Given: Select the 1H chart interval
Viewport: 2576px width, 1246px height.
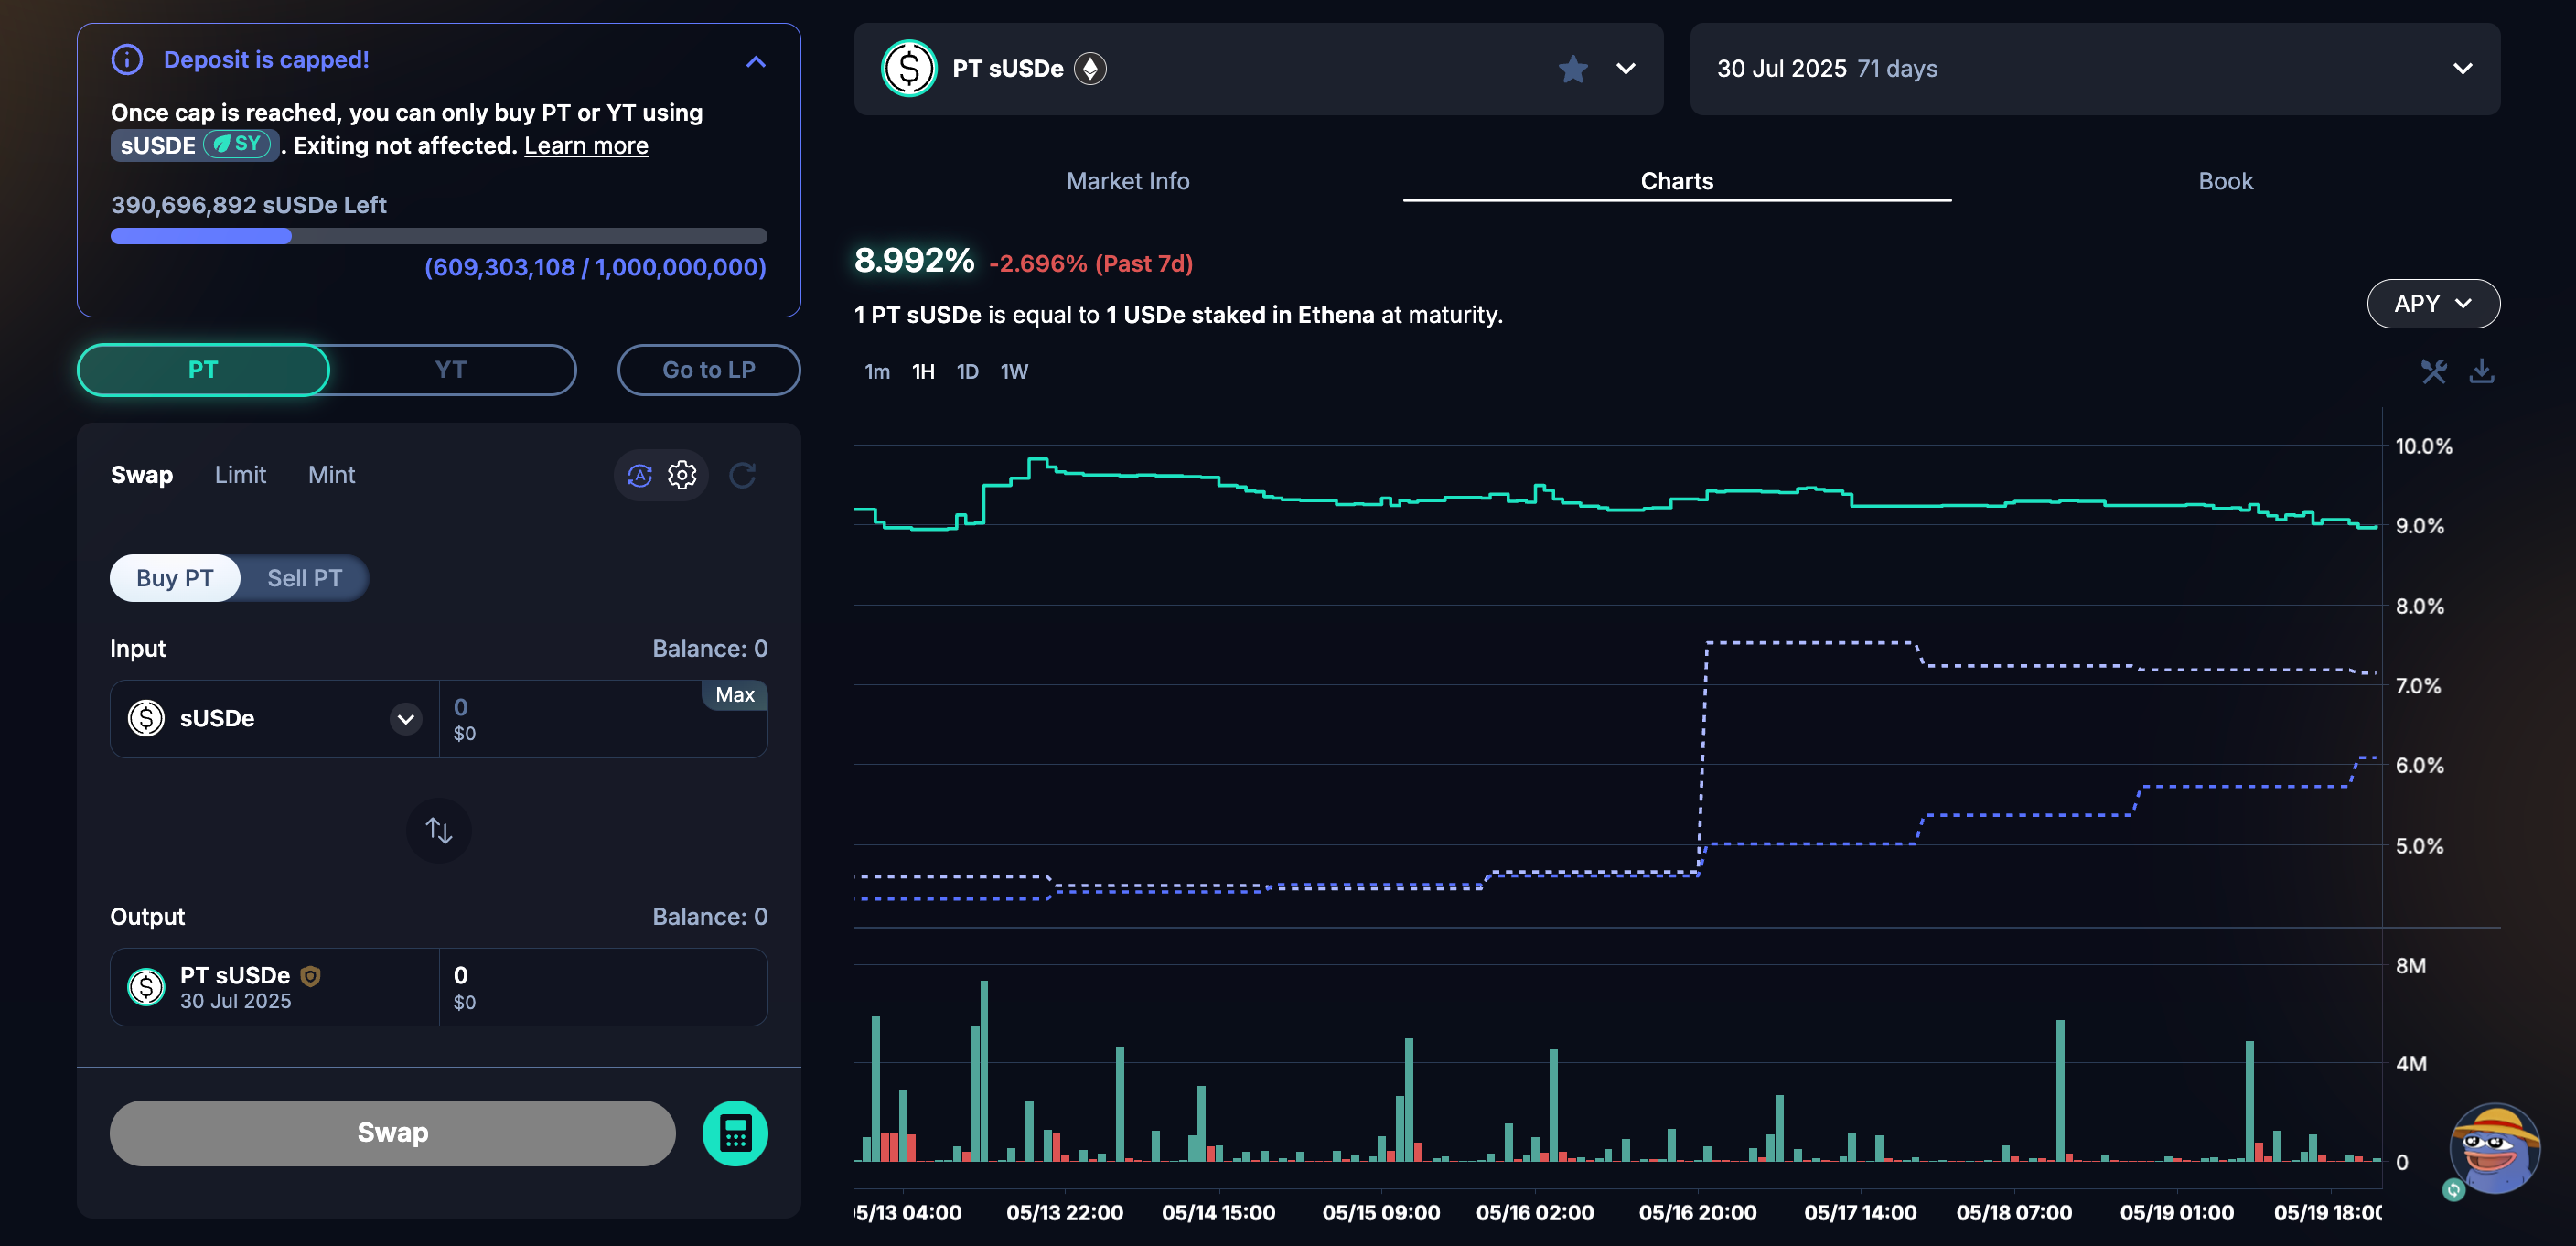Looking at the screenshot, I should click(x=923, y=372).
